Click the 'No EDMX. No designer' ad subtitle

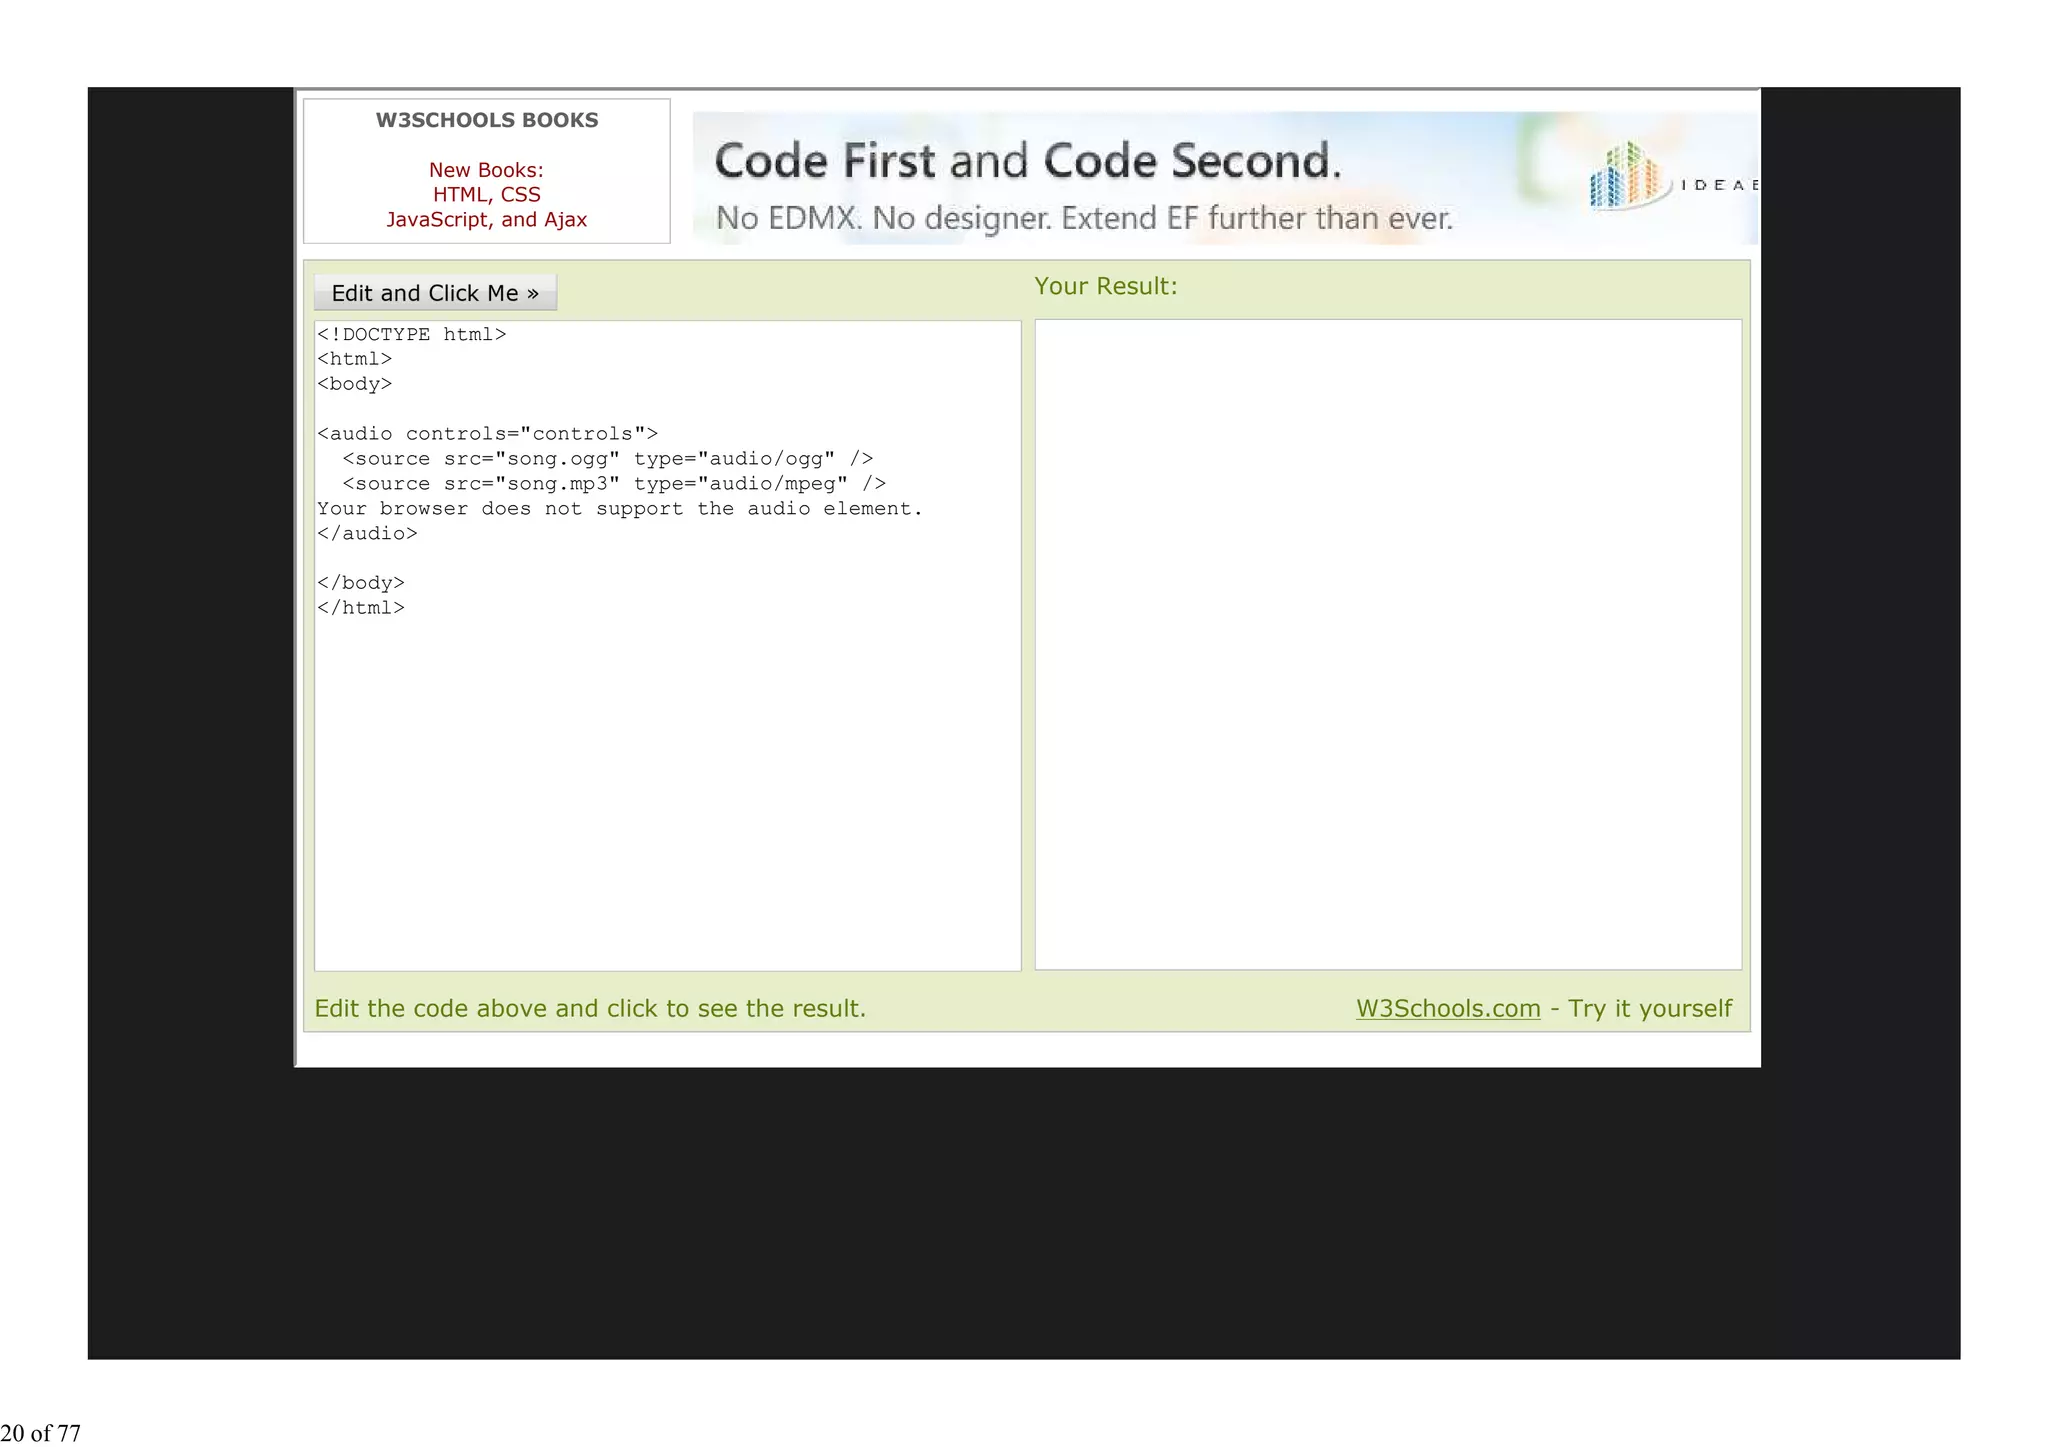pos(1084,218)
